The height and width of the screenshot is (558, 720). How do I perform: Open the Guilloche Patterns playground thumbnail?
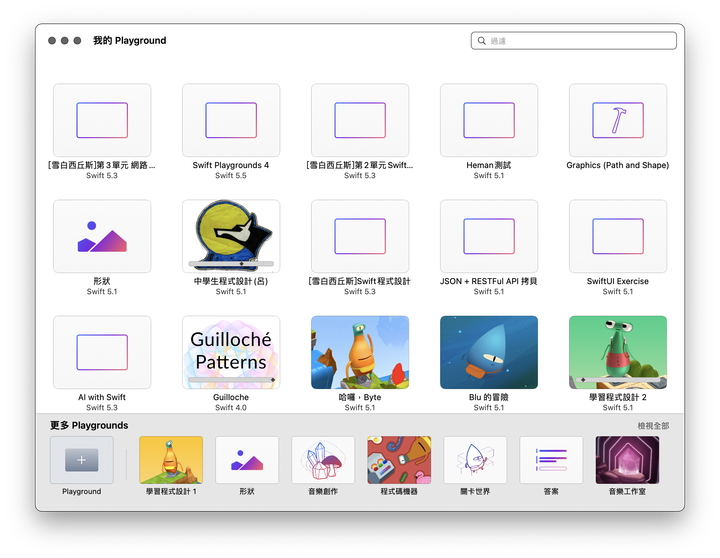pyautogui.click(x=231, y=350)
